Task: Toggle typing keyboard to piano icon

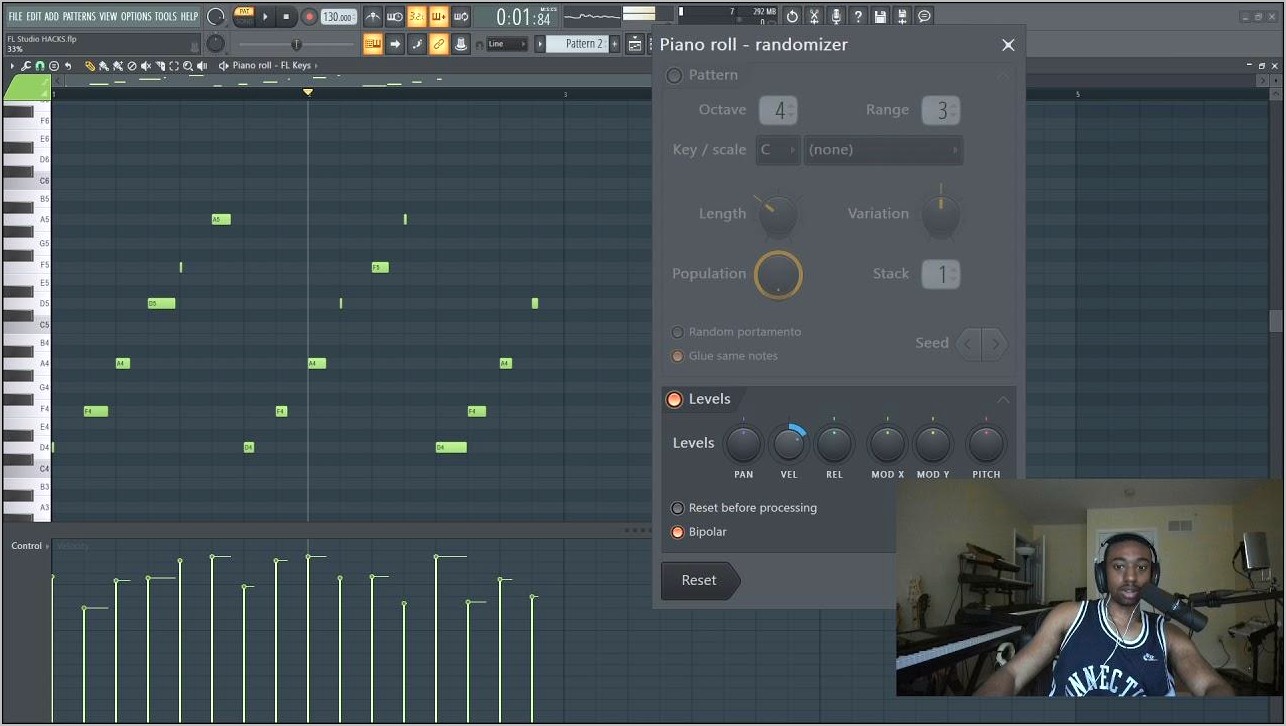Action: (x=372, y=44)
